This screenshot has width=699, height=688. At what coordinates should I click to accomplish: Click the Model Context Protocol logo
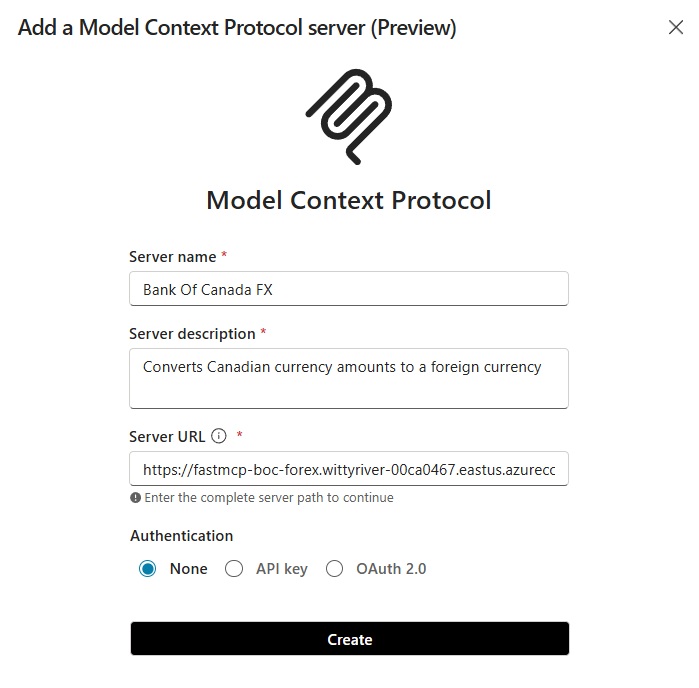349,116
